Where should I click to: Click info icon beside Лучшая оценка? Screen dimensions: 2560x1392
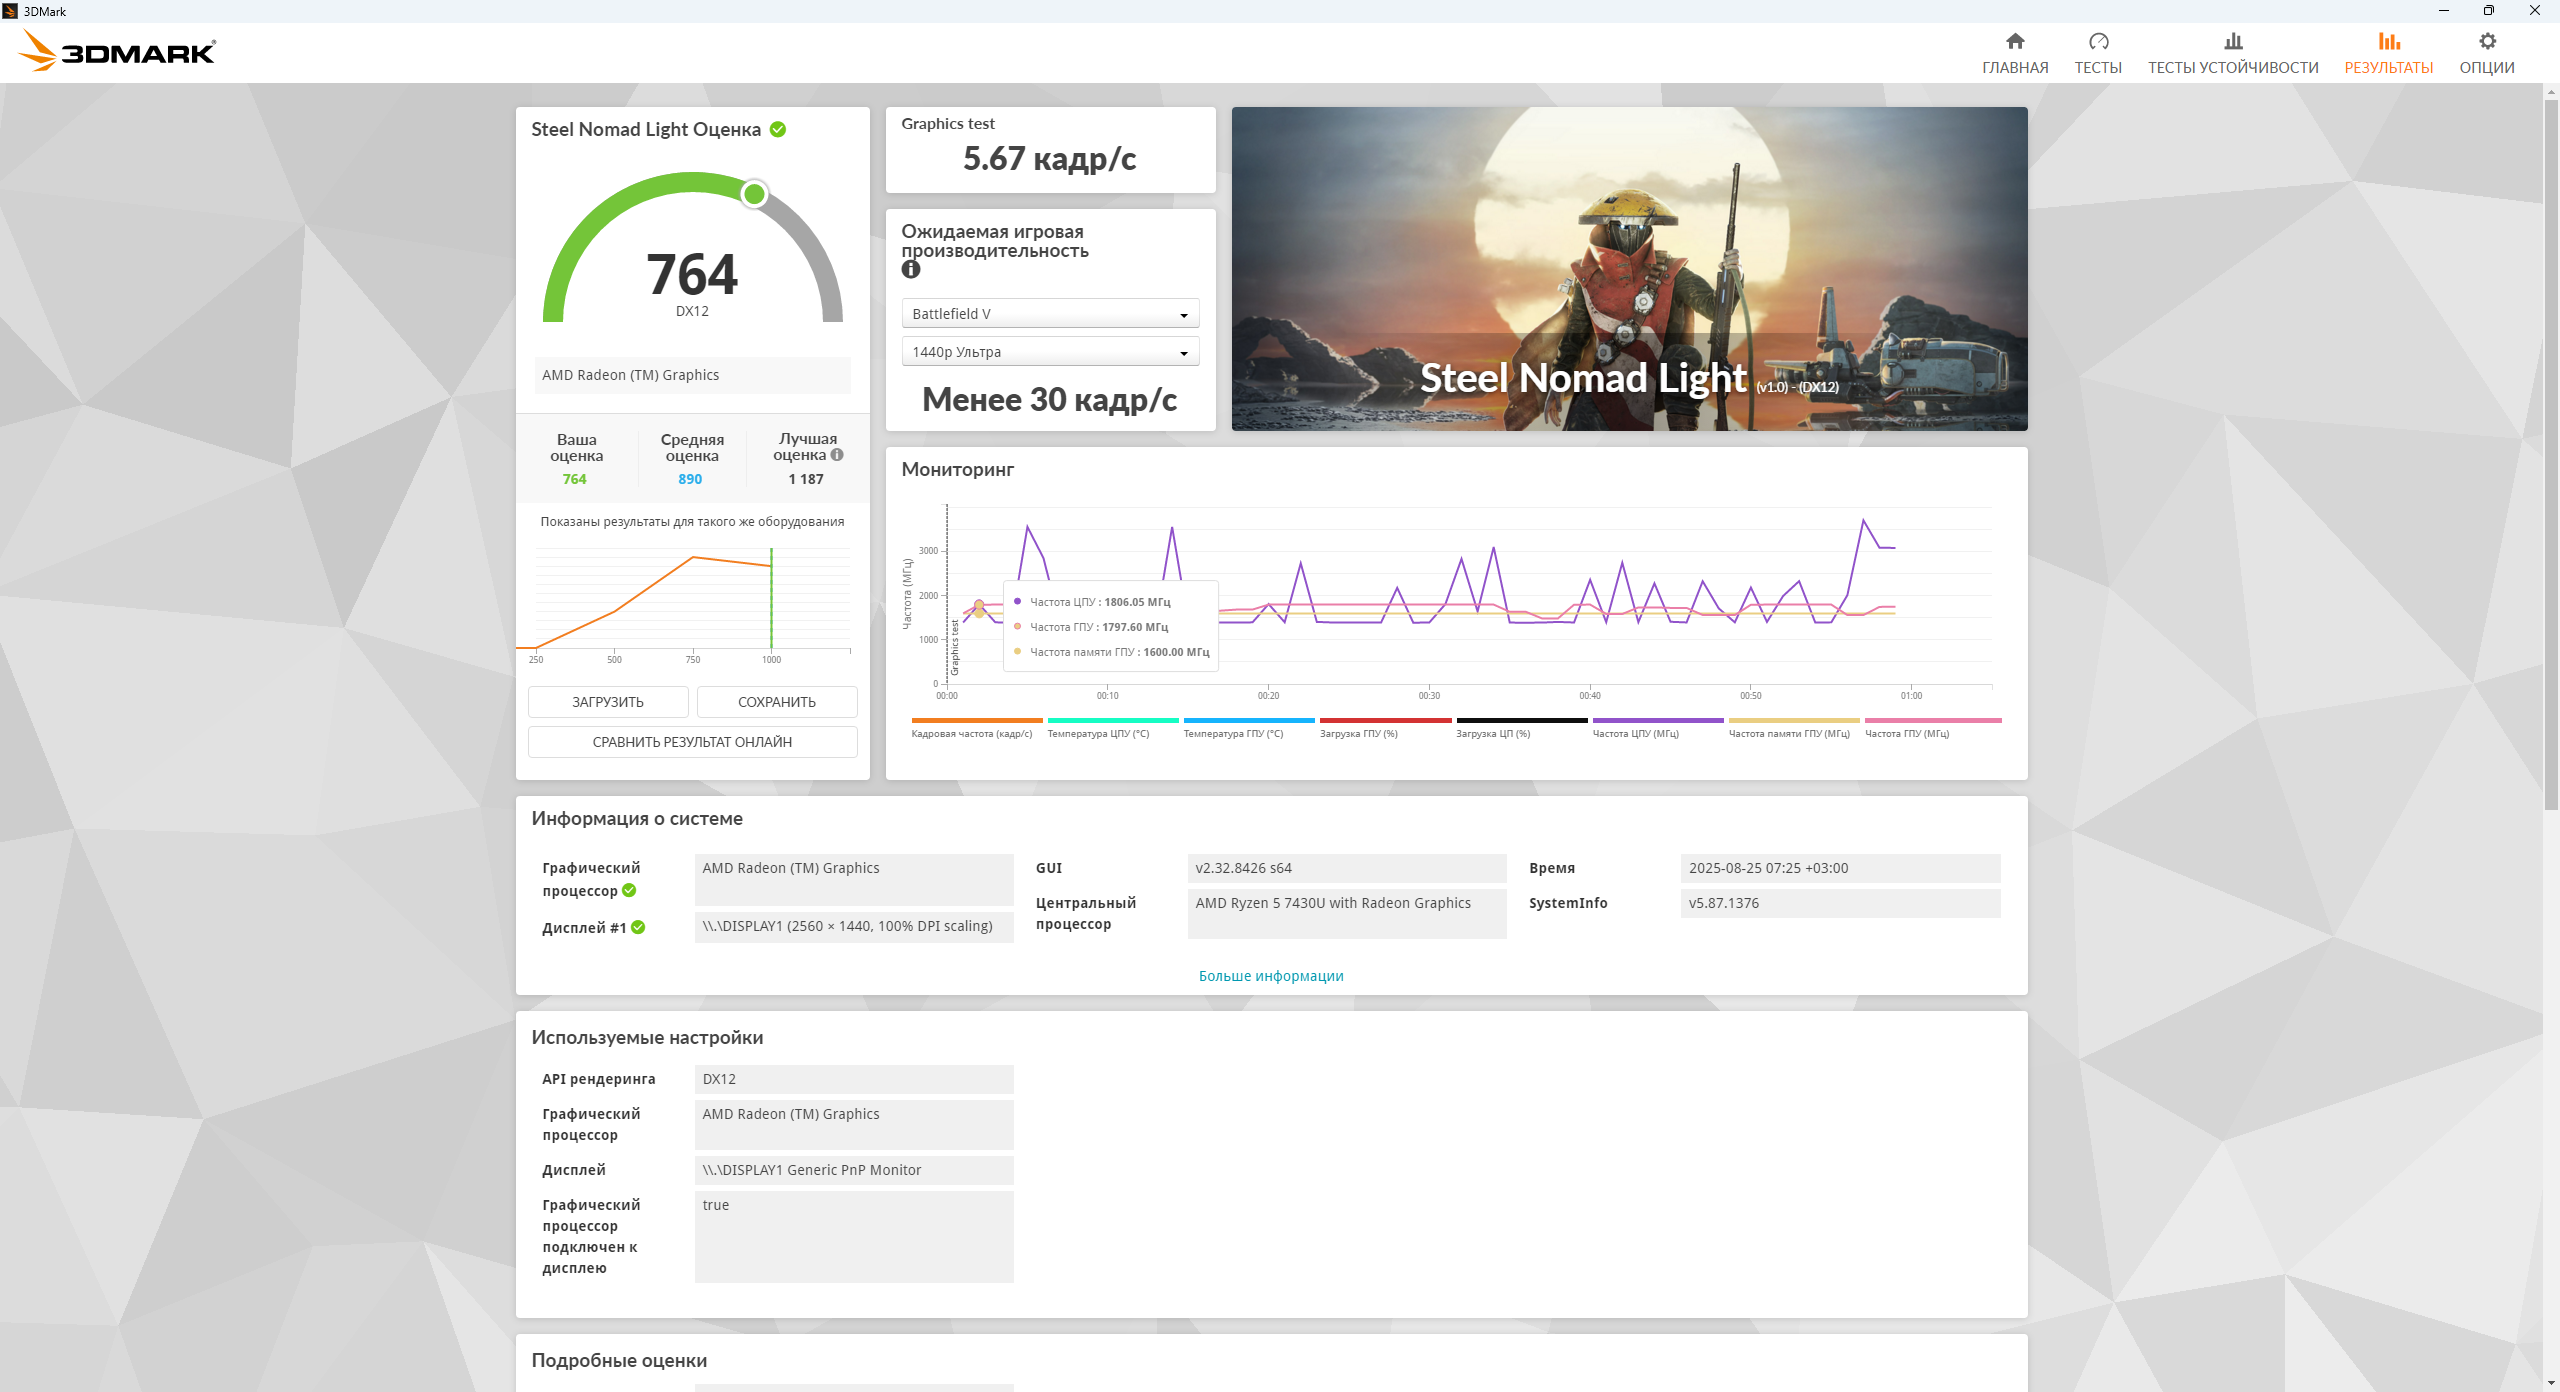837,455
